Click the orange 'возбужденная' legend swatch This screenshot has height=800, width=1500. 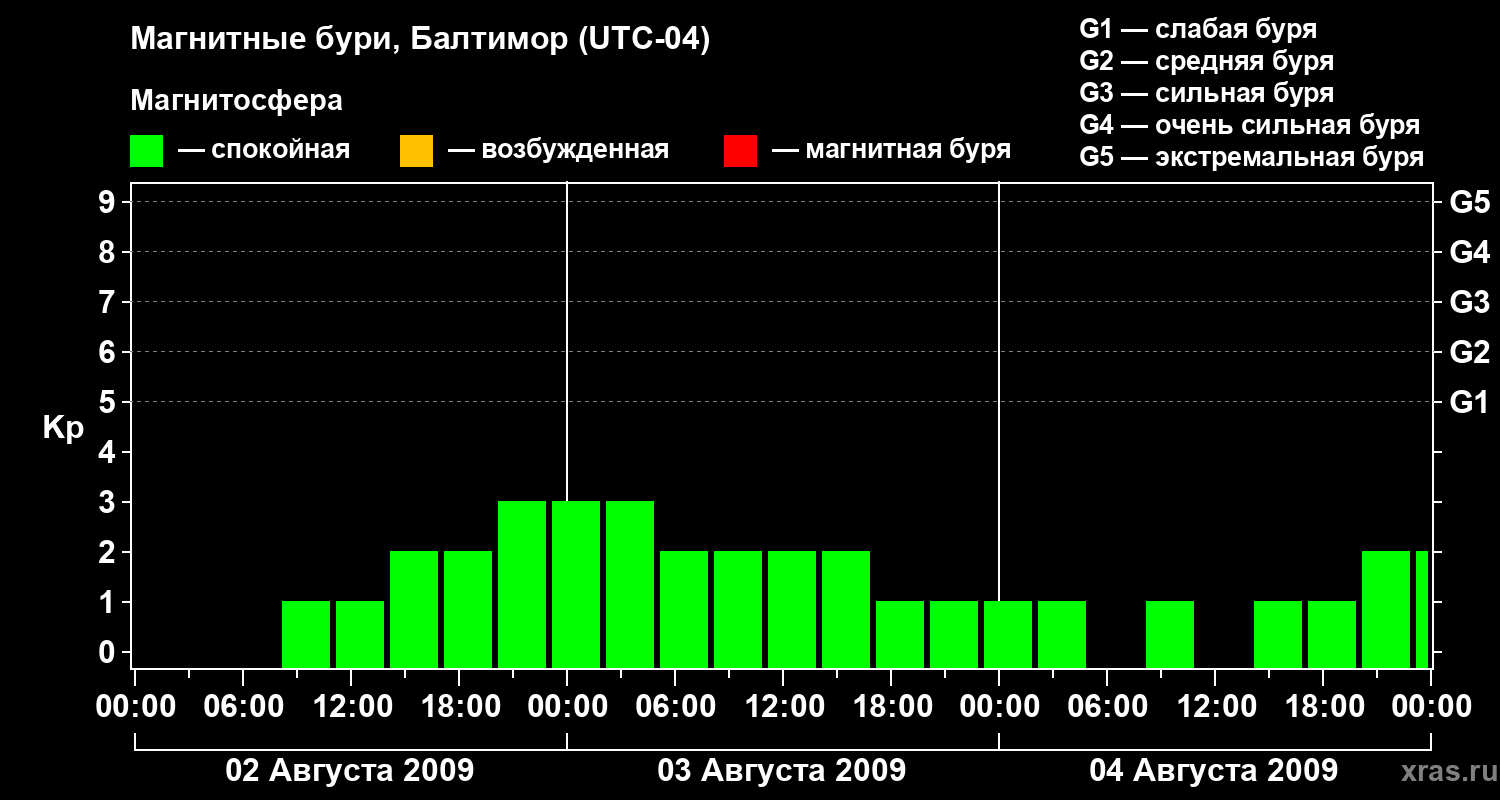click(x=416, y=151)
